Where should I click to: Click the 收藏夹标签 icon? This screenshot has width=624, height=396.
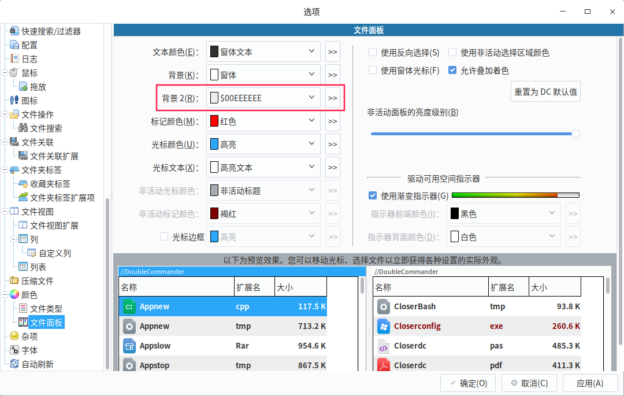pos(23,183)
